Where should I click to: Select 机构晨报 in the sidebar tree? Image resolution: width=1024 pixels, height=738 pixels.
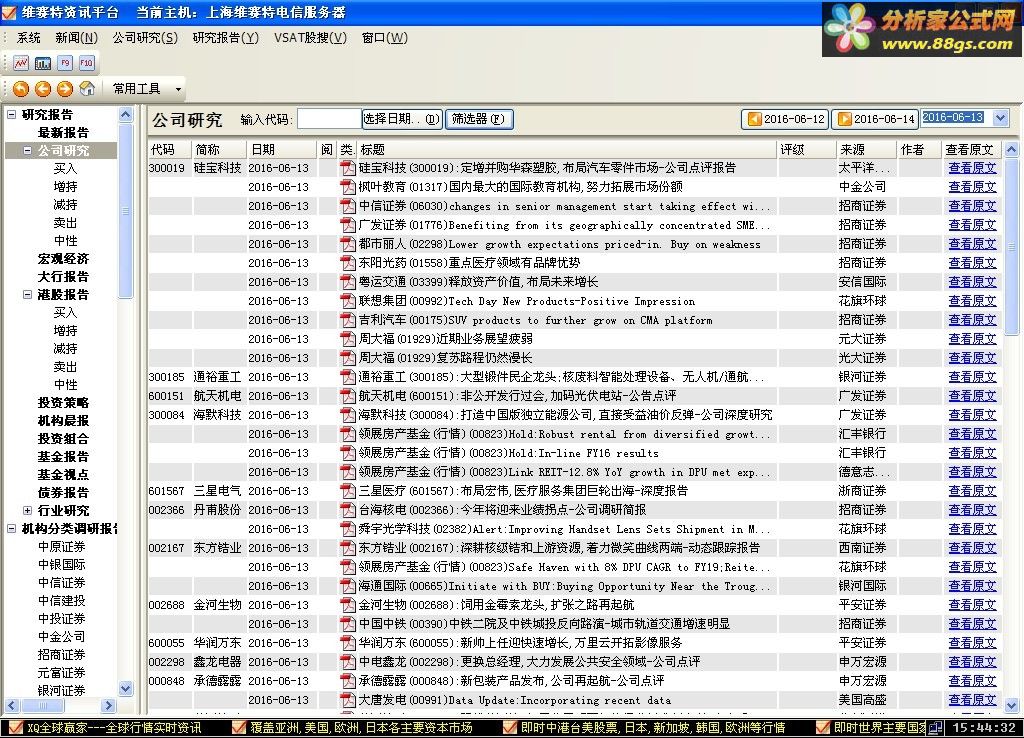63,421
